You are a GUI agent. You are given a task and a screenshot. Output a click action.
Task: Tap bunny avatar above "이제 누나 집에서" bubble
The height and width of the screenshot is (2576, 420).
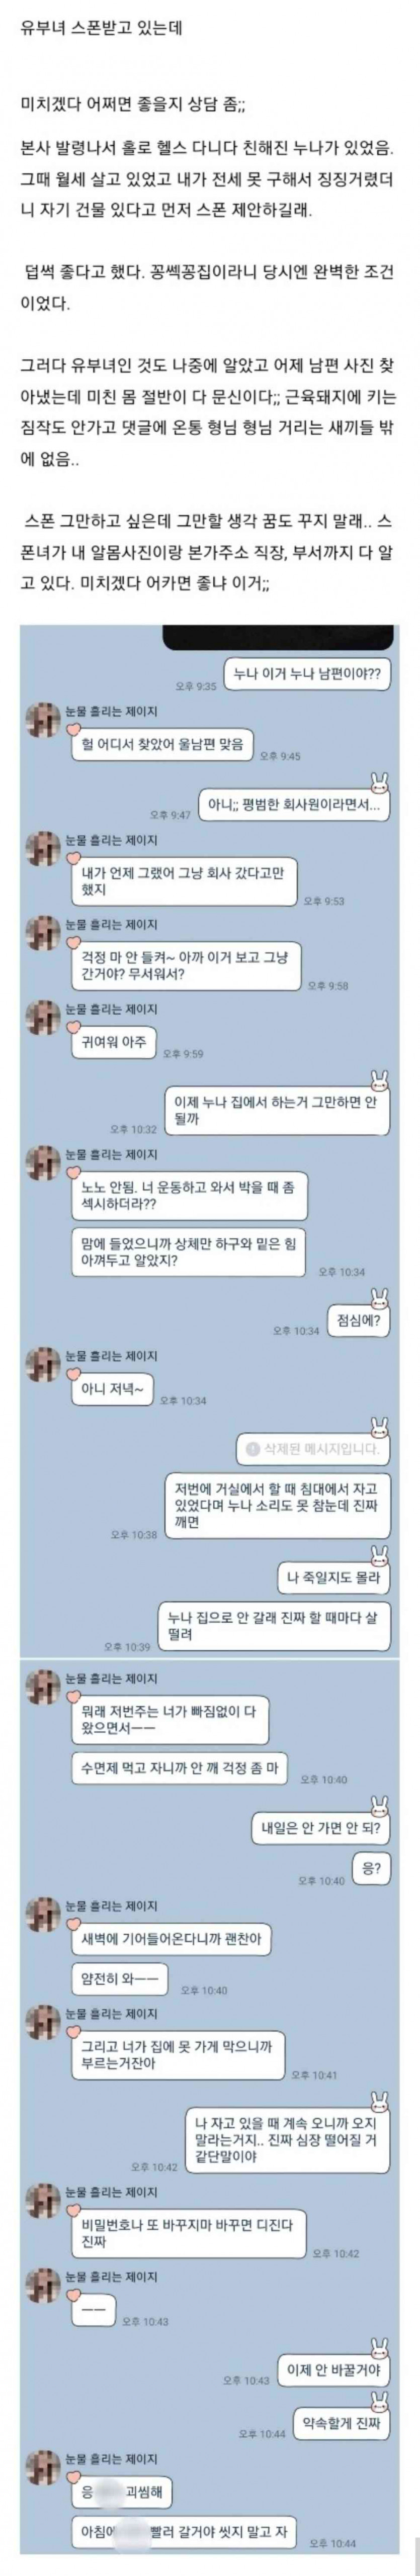pos(379,1076)
